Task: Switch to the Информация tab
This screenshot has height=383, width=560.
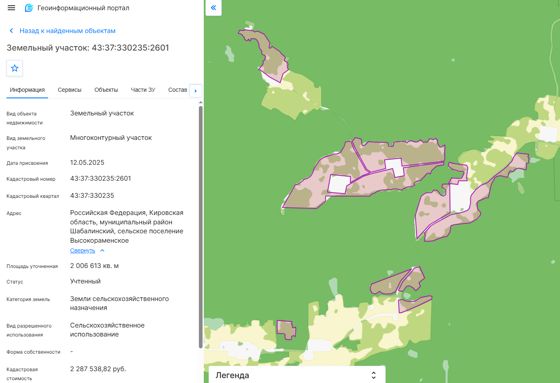Action: coord(27,90)
